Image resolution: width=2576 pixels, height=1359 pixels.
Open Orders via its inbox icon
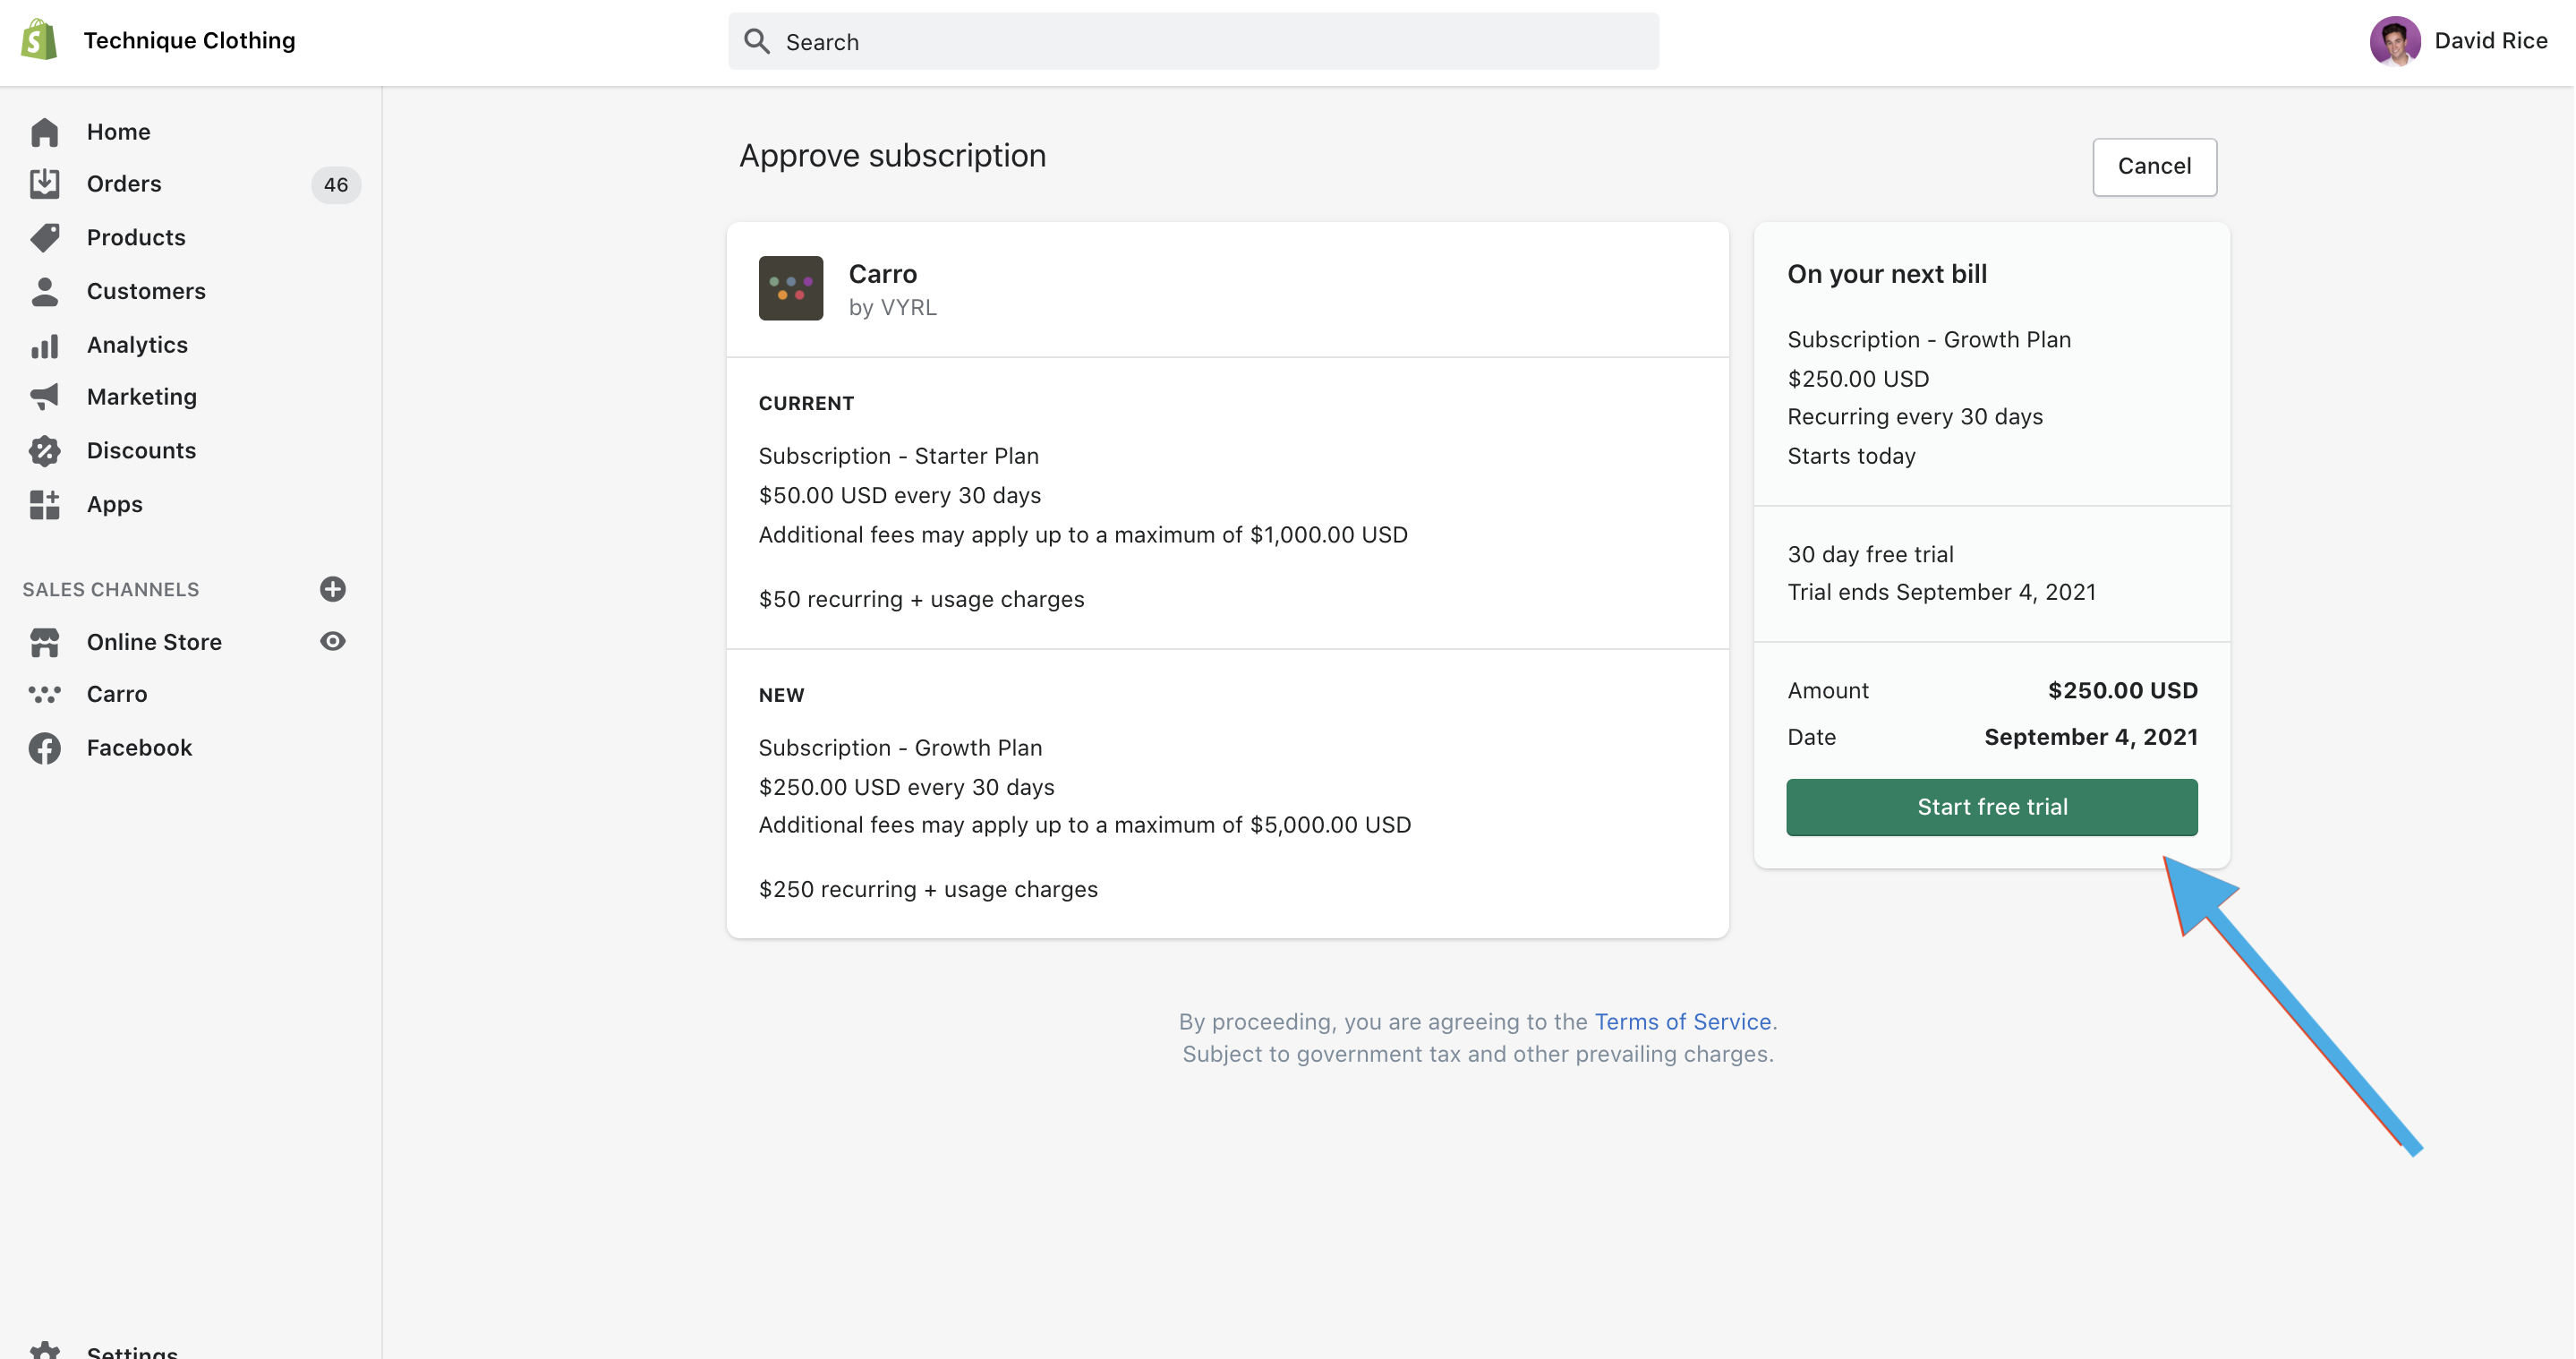pos(44,184)
